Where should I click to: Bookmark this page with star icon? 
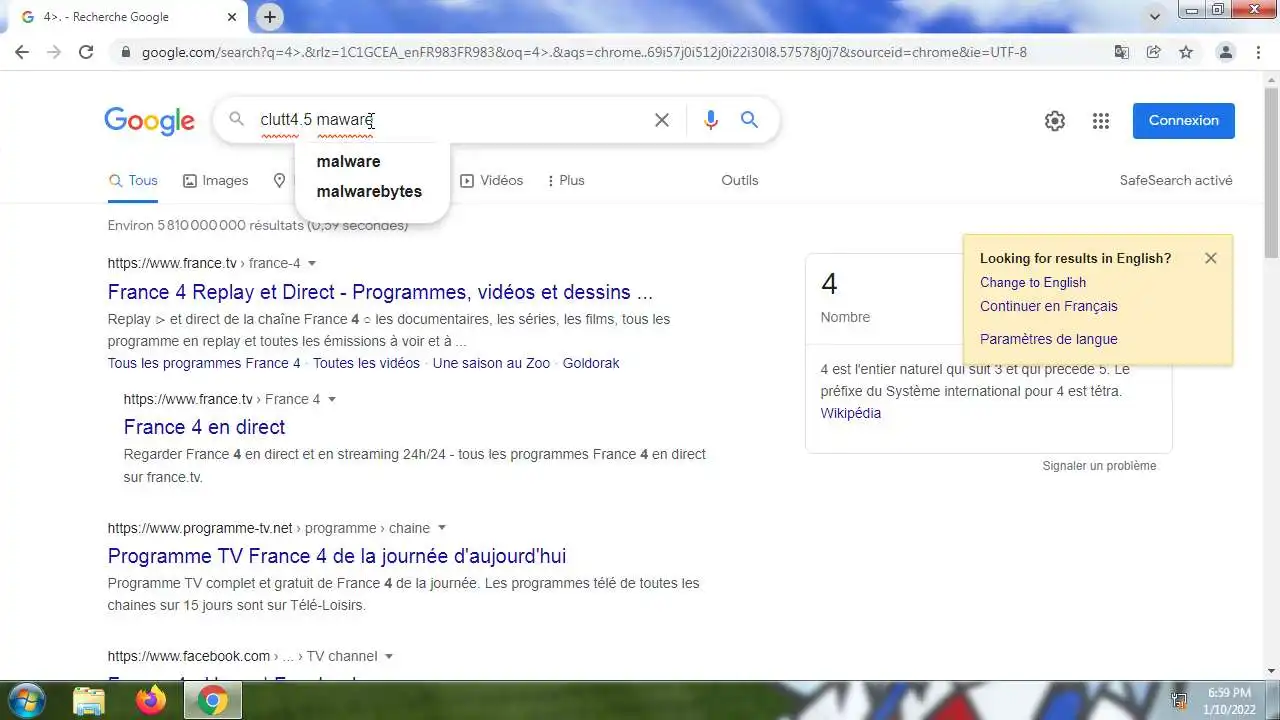click(x=1186, y=52)
